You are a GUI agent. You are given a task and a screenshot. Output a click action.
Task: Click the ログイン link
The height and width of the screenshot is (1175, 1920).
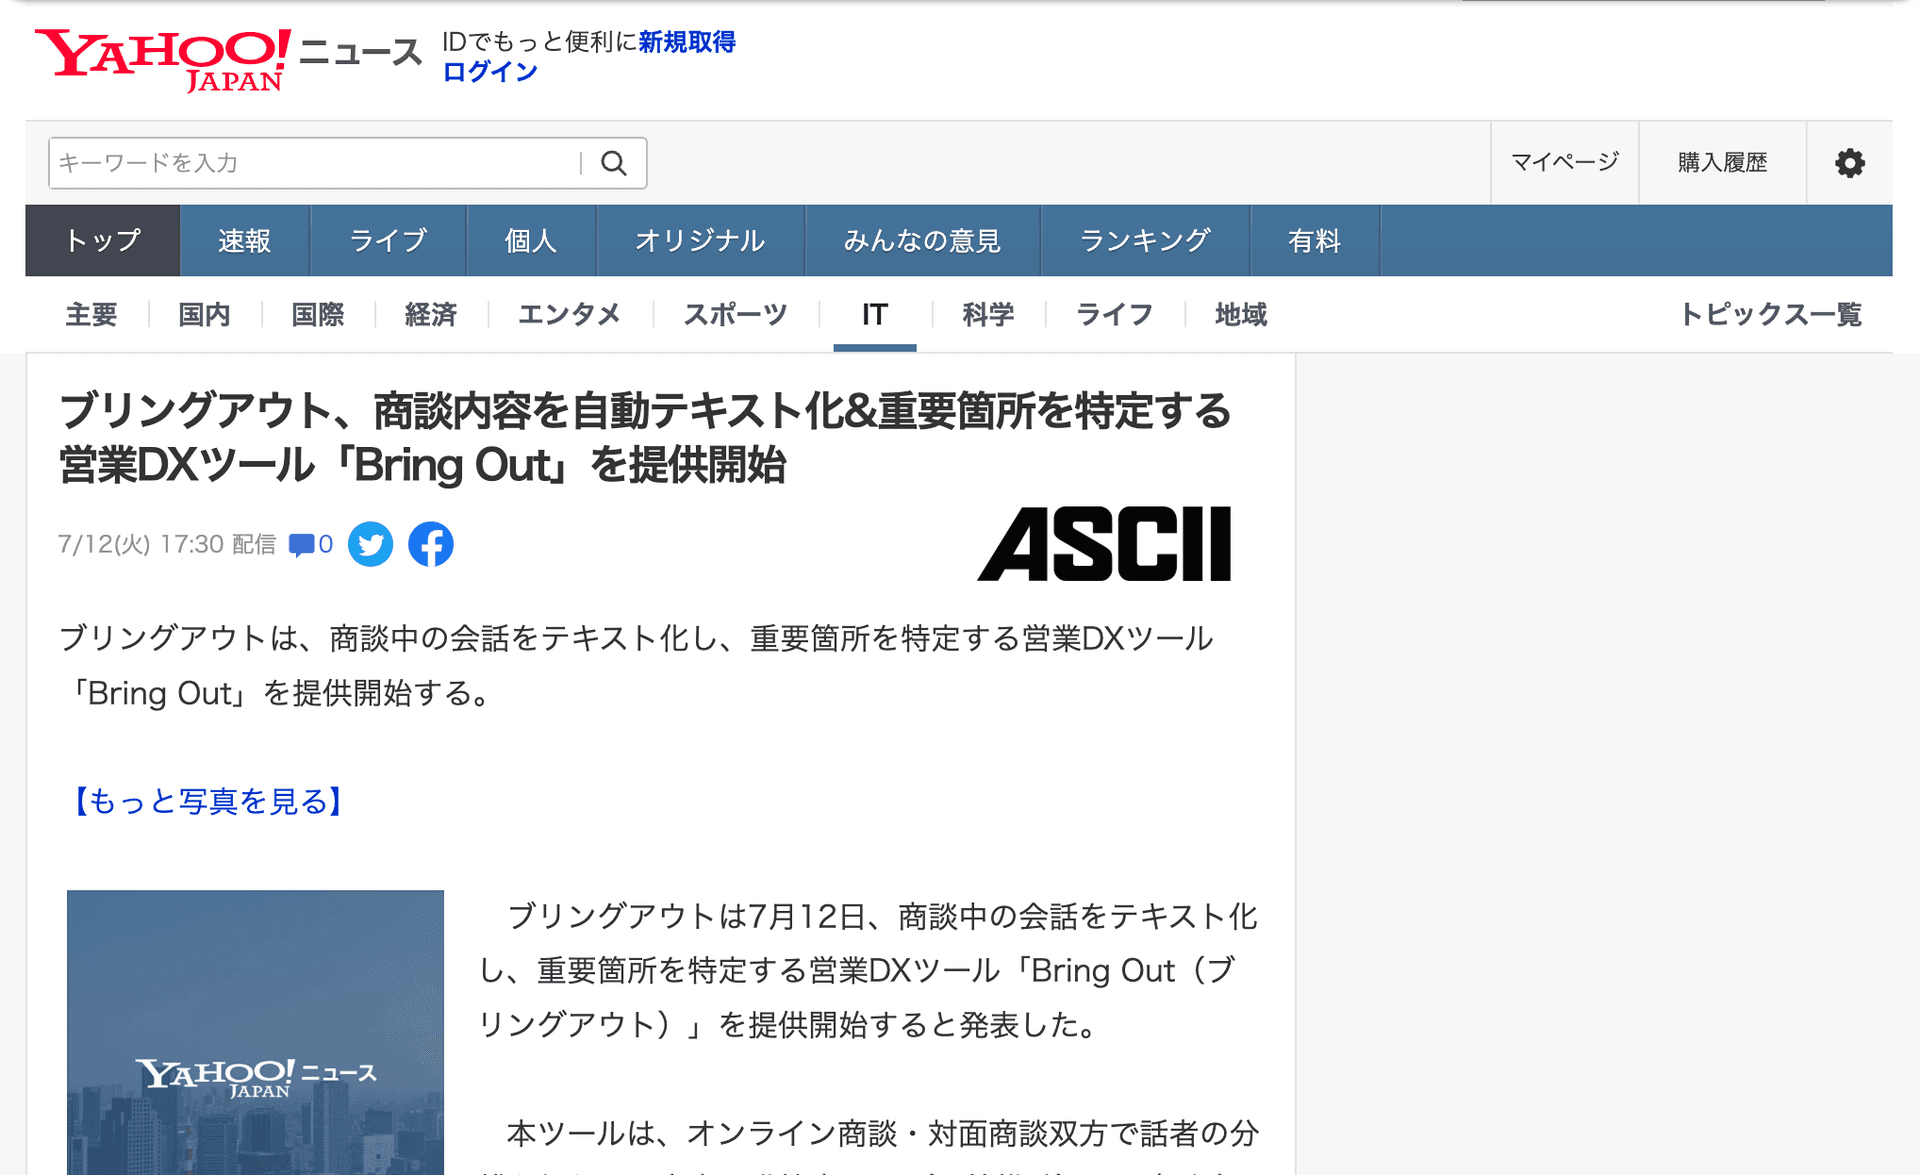(x=490, y=72)
